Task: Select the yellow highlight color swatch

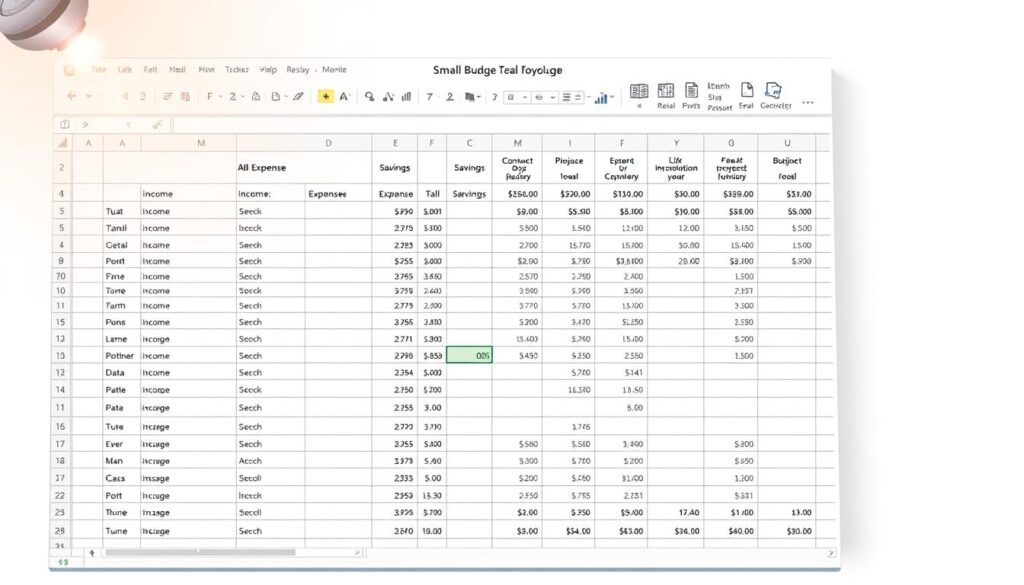Action: click(326, 96)
